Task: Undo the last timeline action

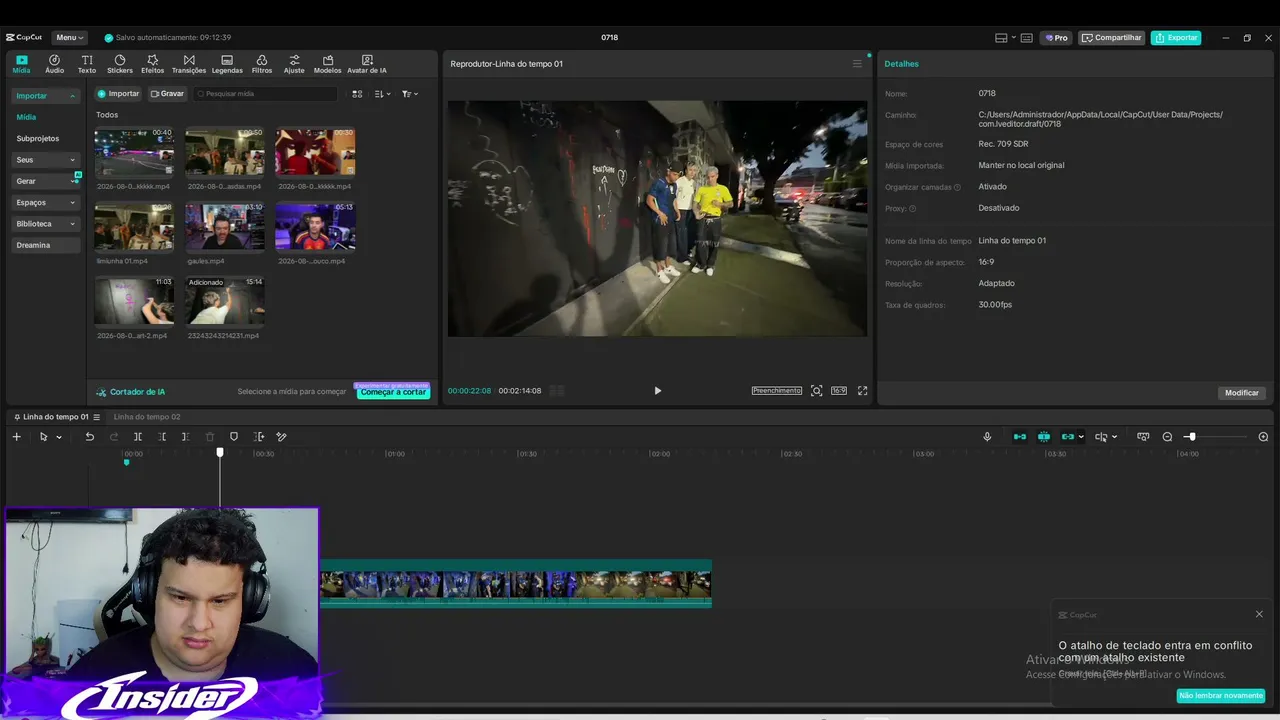Action: pos(89,437)
